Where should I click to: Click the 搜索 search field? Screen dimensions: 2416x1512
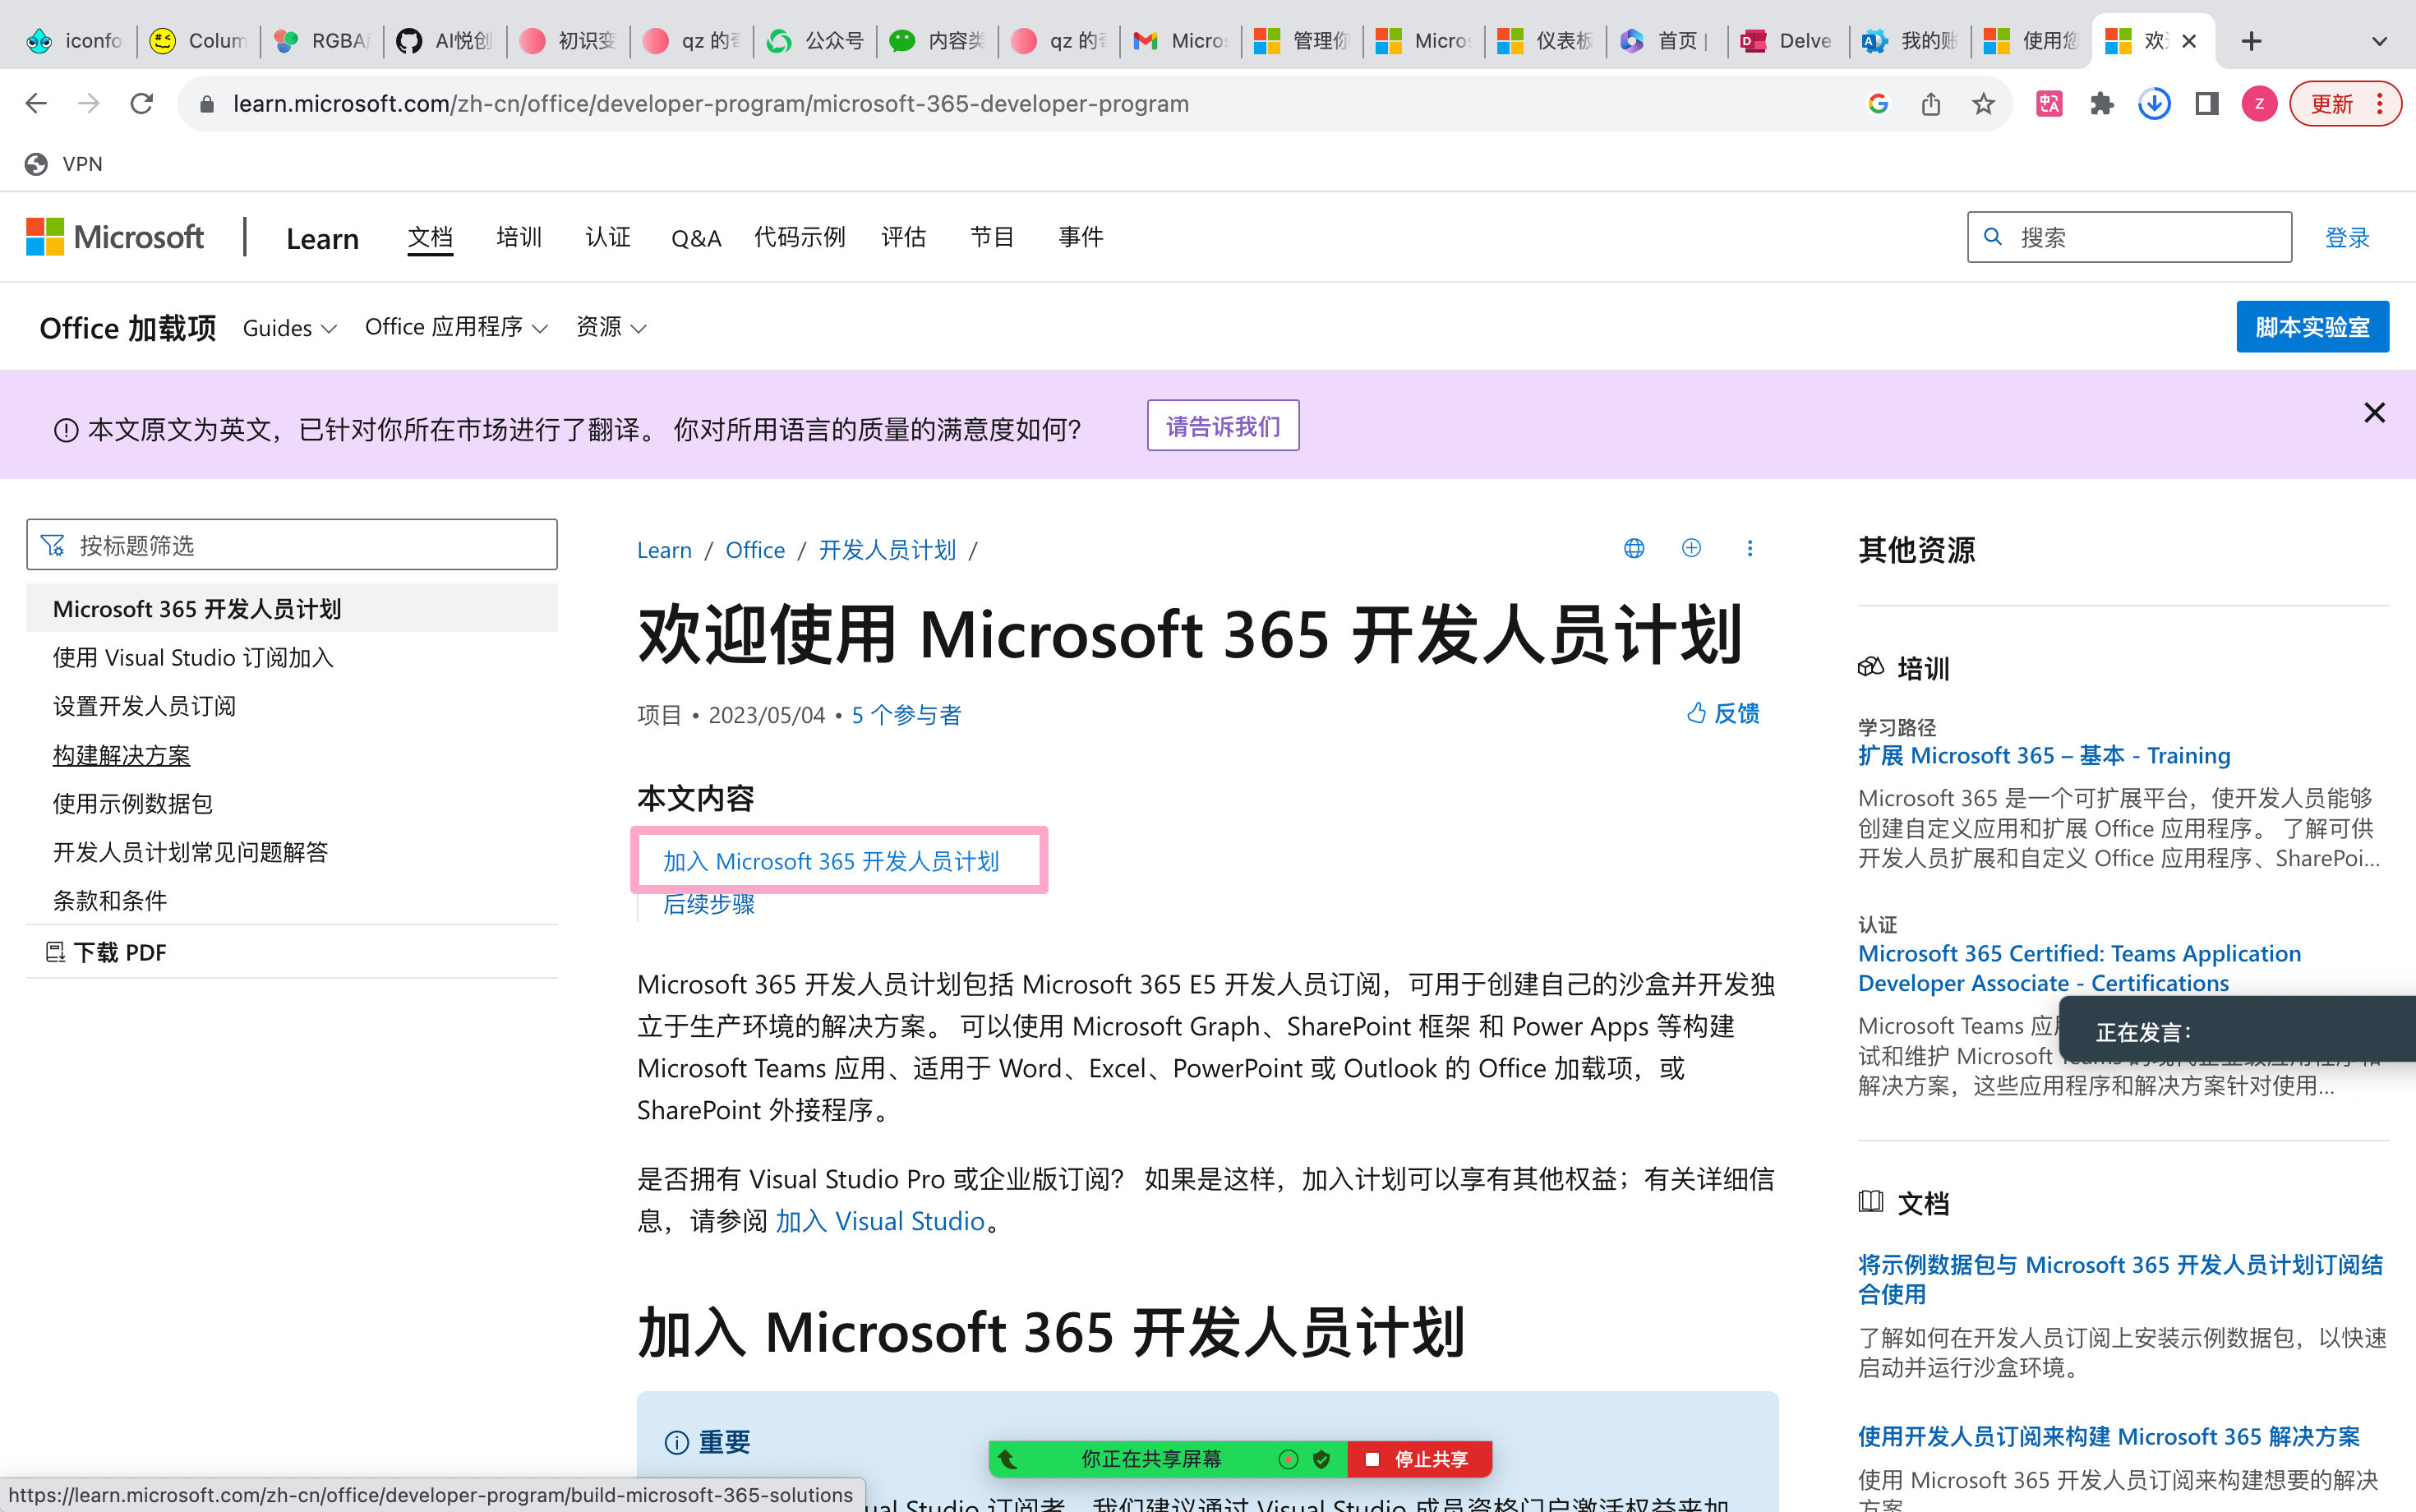2130,237
